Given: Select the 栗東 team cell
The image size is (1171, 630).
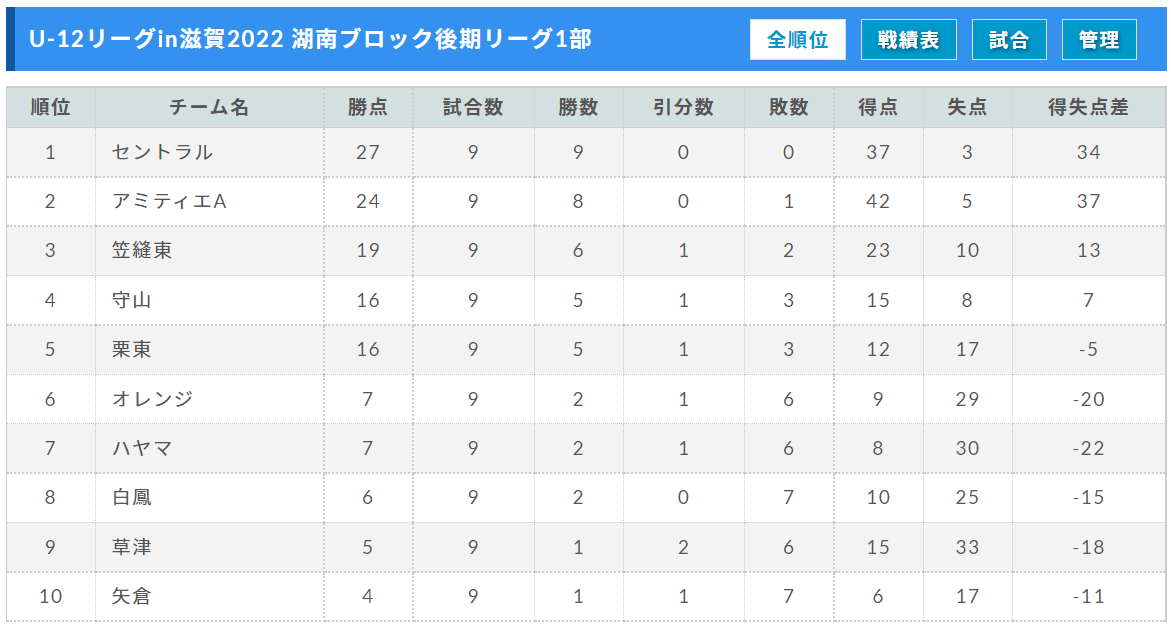Looking at the screenshot, I should tap(131, 349).
